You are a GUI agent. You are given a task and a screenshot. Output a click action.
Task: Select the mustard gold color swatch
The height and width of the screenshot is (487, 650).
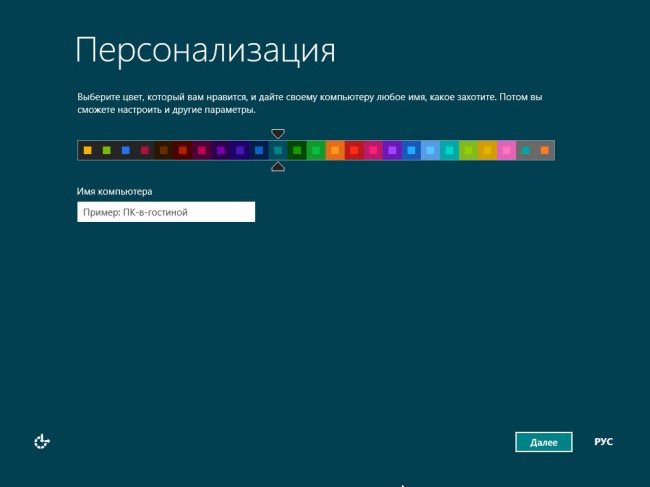coord(488,150)
